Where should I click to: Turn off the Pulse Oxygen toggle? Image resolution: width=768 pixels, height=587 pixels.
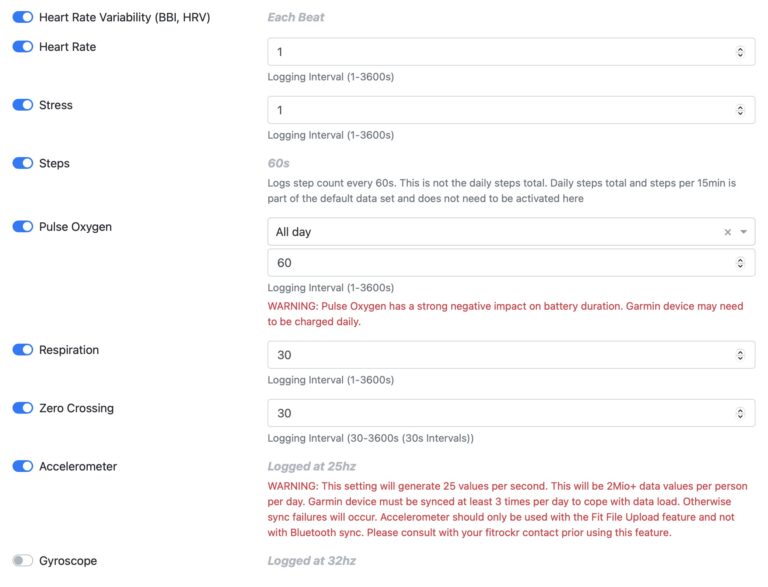[23, 226]
